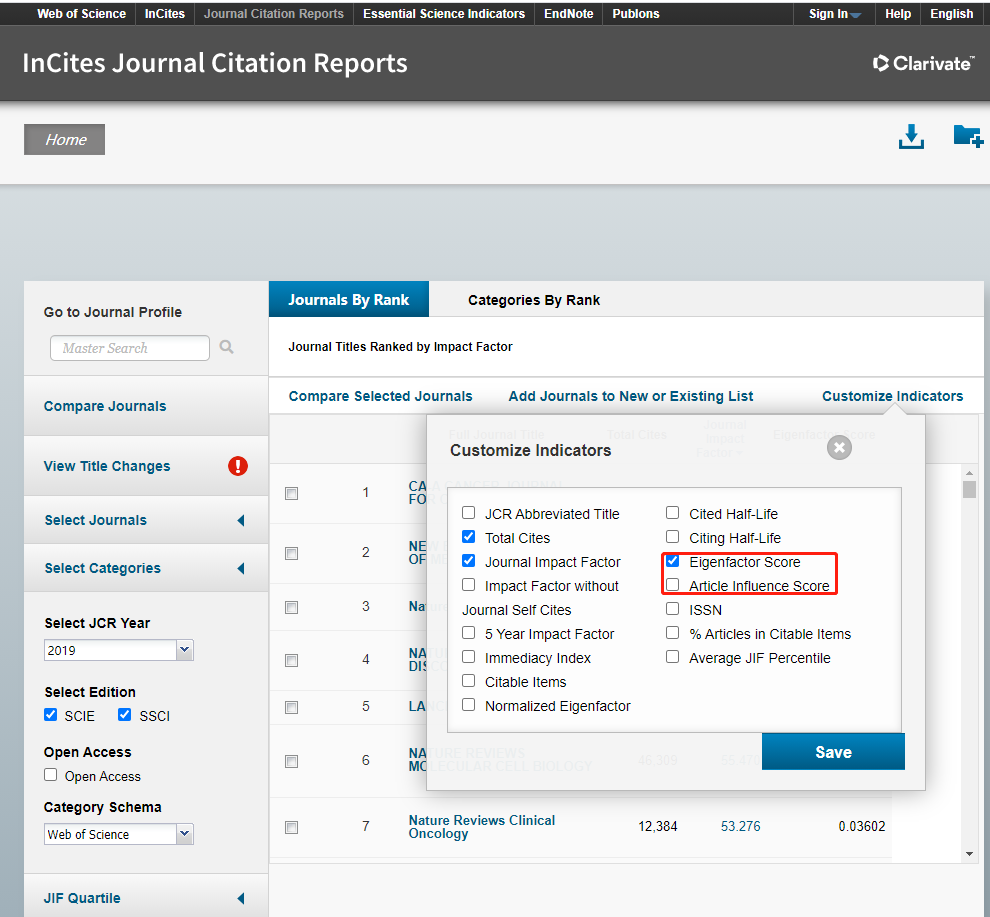Viewport: 990px width, 917px height.
Task: Open Essential Science Indicators in top bar
Action: (x=444, y=14)
